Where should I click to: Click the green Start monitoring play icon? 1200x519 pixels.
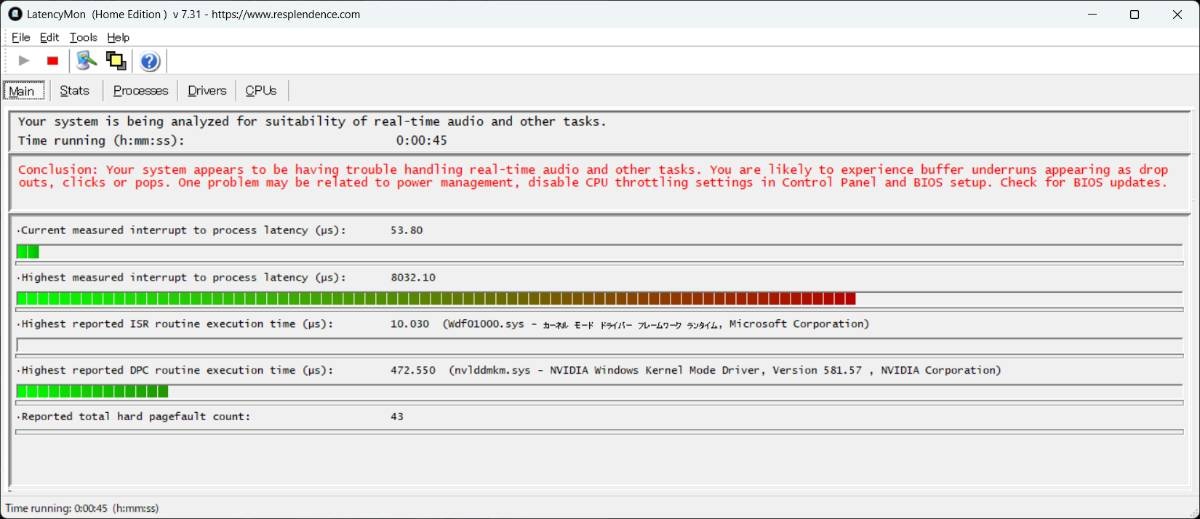[24, 61]
